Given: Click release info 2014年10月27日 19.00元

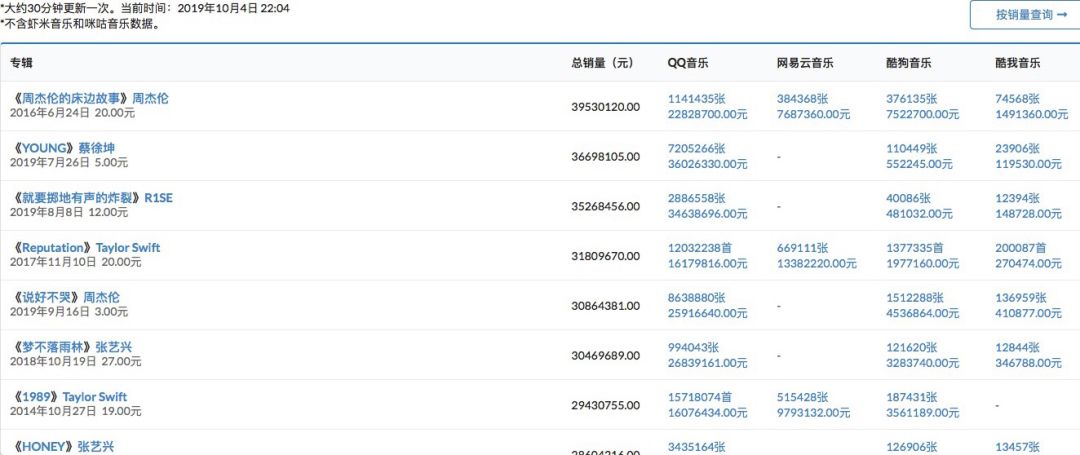Looking at the screenshot, I should coord(76,411).
